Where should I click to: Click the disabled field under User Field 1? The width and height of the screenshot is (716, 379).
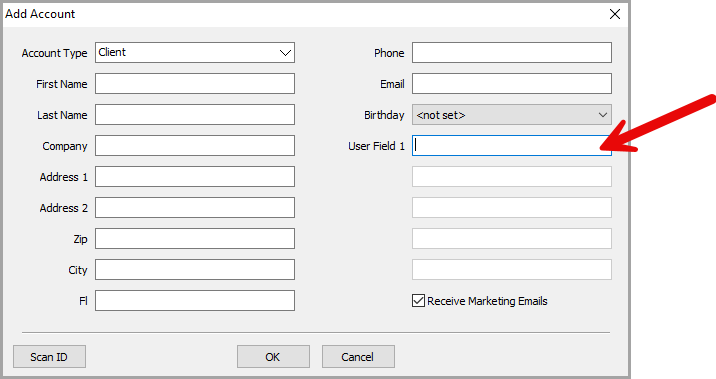click(512, 177)
